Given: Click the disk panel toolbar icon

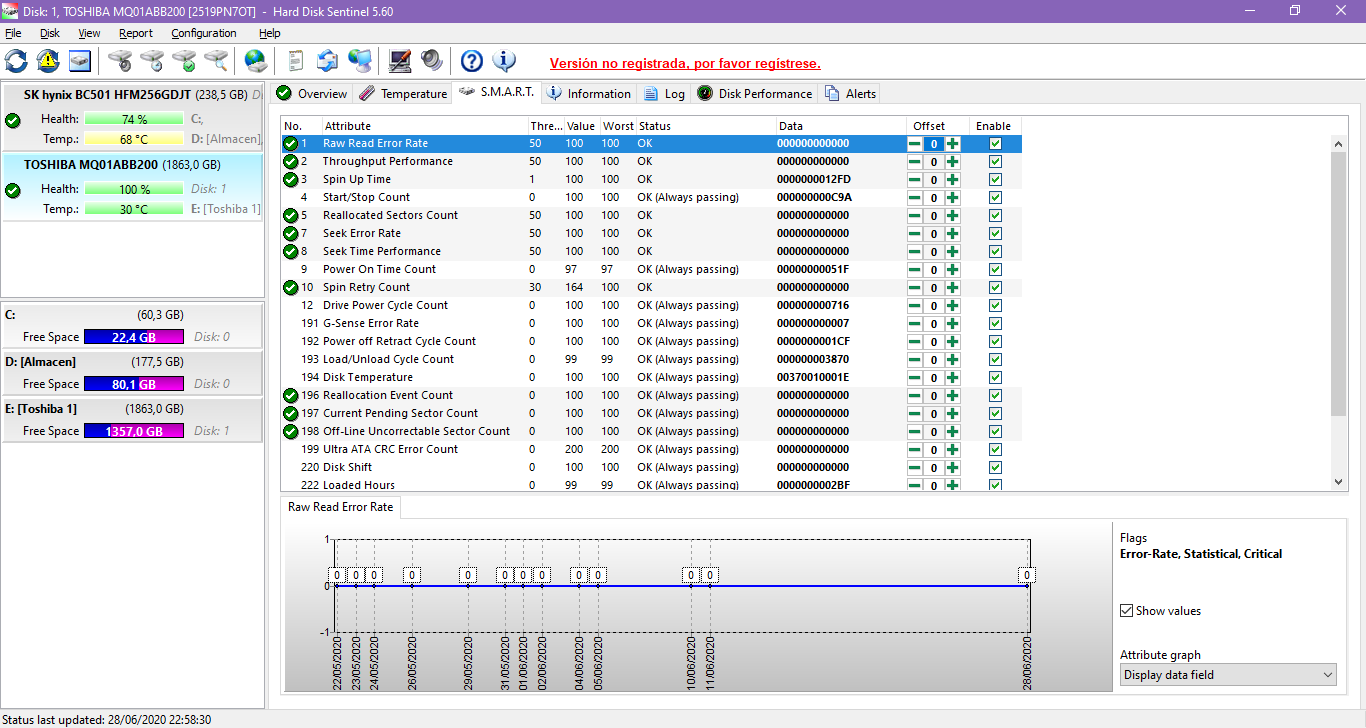Looking at the screenshot, I should [x=79, y=61].
